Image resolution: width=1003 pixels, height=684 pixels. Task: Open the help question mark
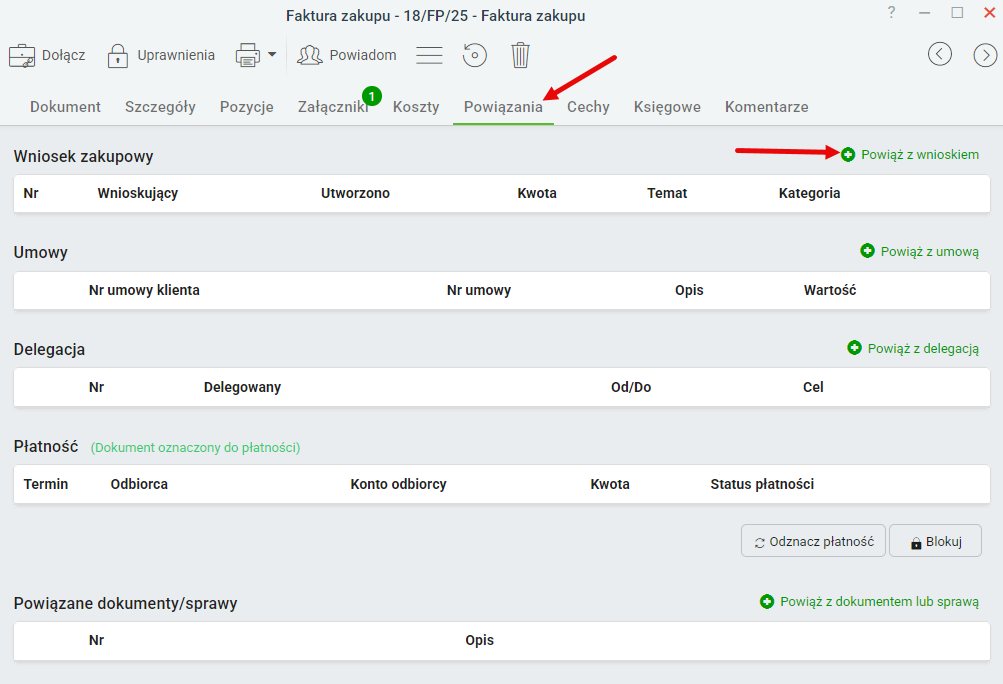coord(892,12)
